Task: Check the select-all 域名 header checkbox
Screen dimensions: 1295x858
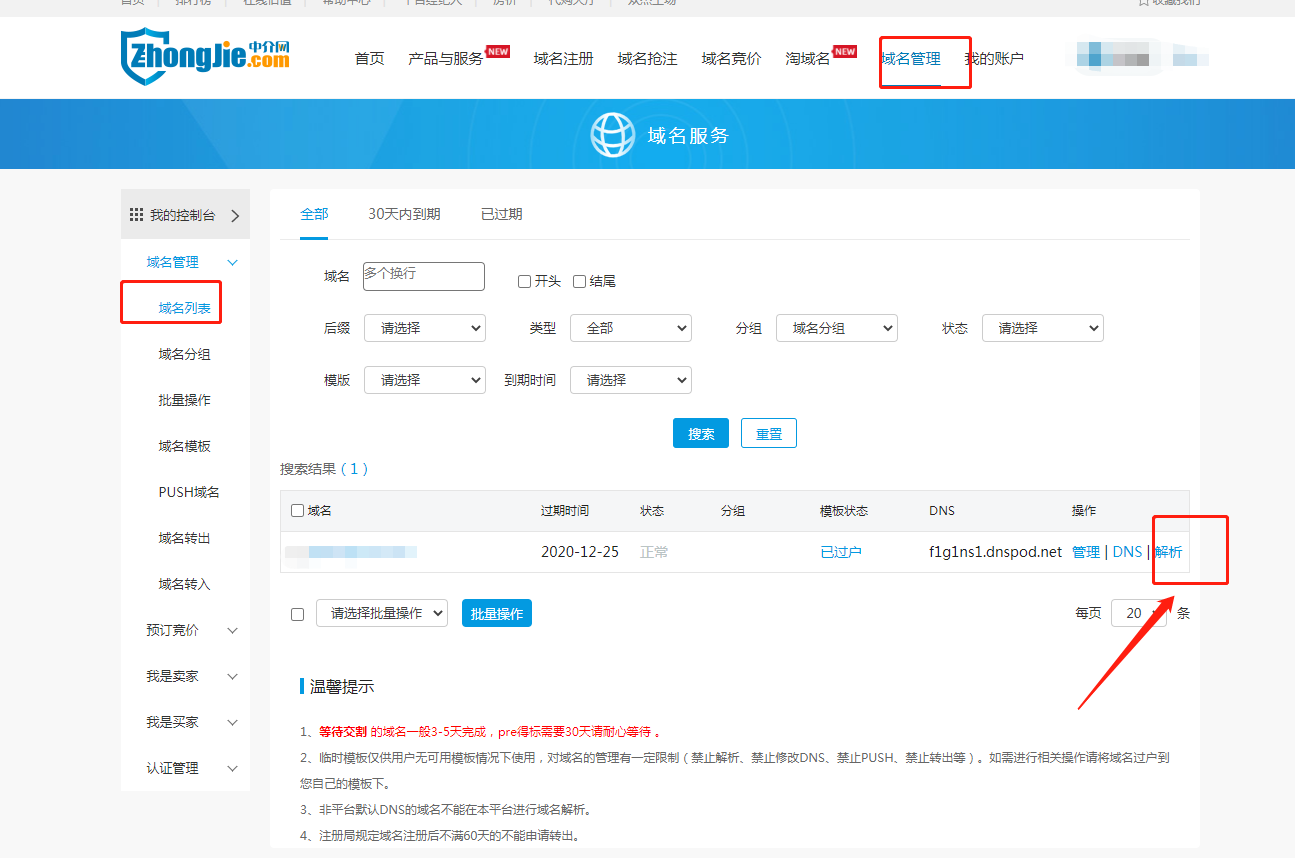Action: click(297, 511)
